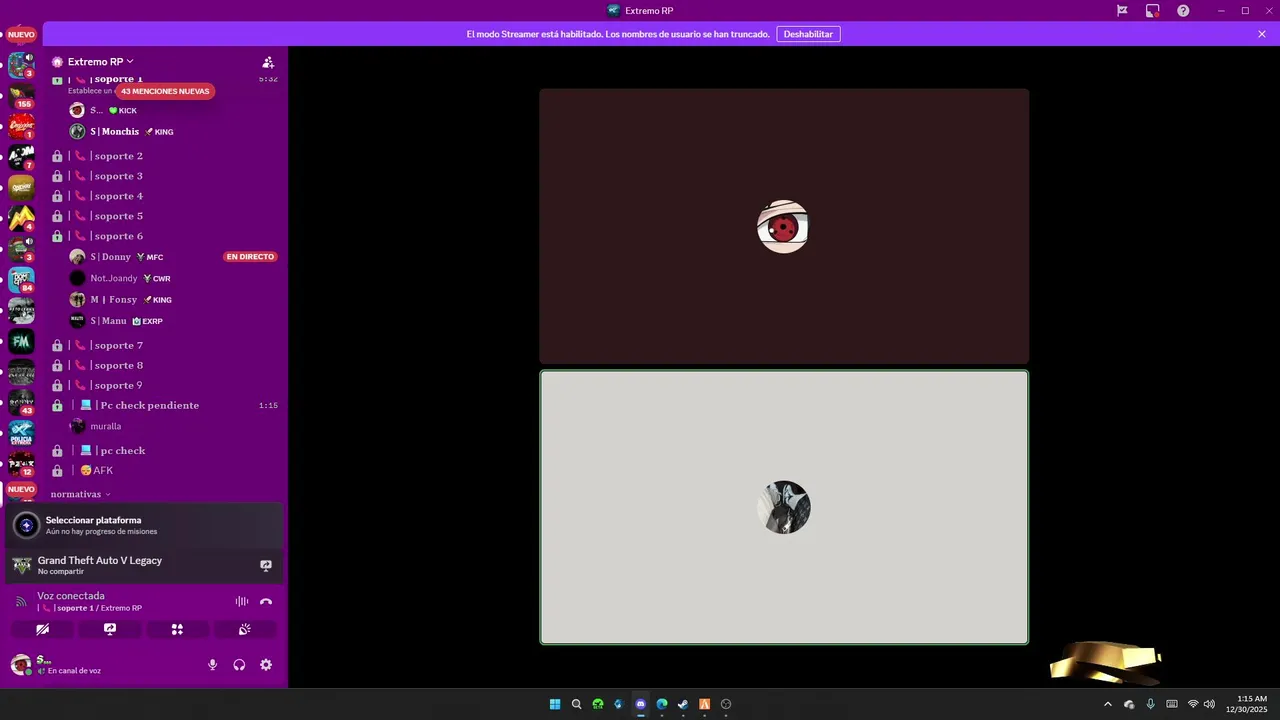Deafen with the headphones icon
The height and width of the screenshot is (720, 1280).
[x=239, y=664]
